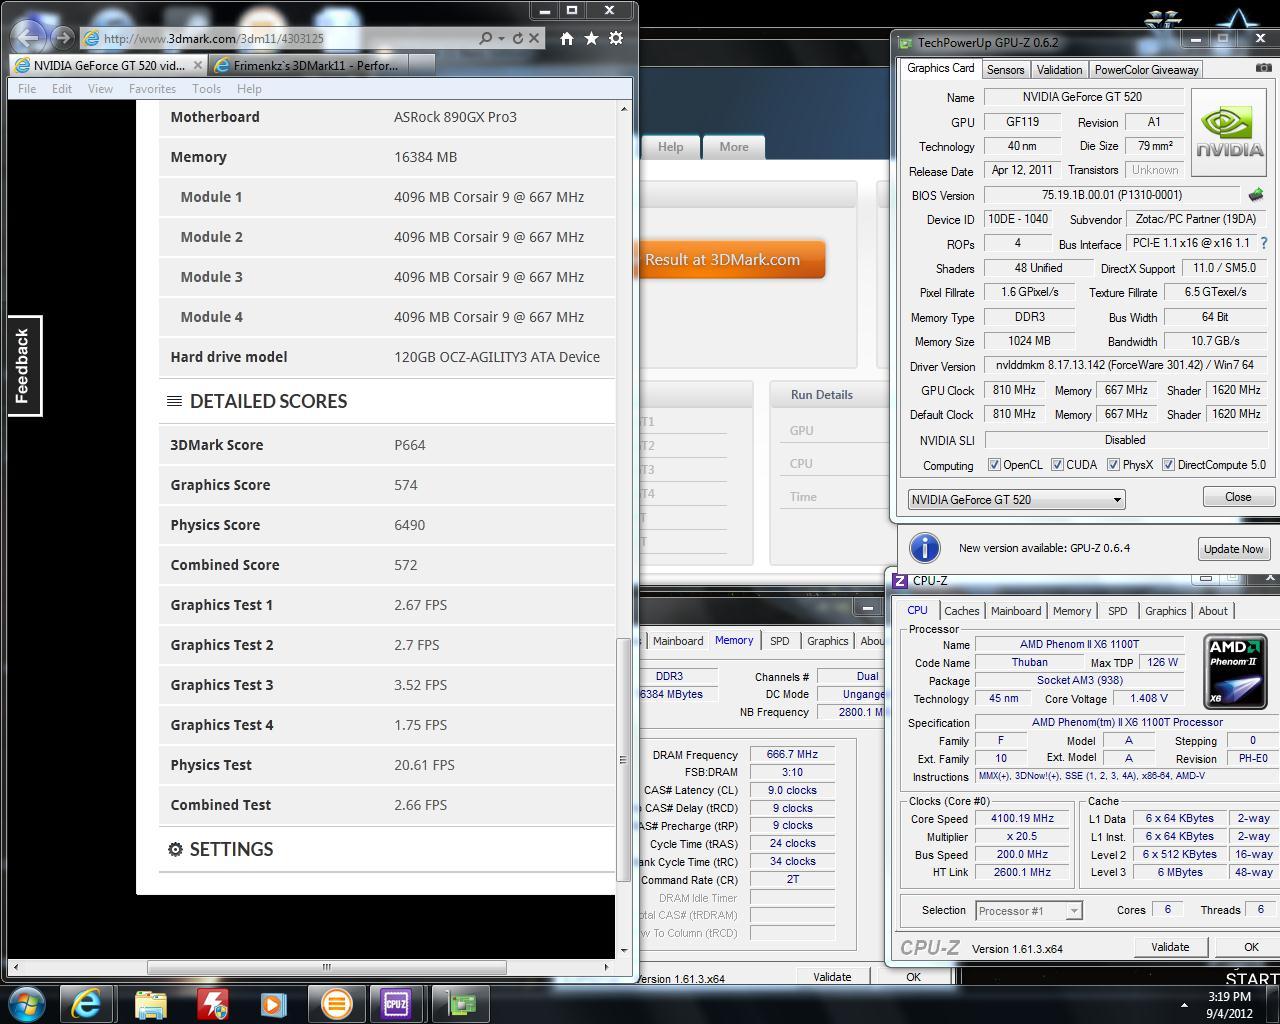This screenshot has width=1280, height=1024.
Task: Click the webpage vertical scrollbar thumb
Action: (623, 759)
